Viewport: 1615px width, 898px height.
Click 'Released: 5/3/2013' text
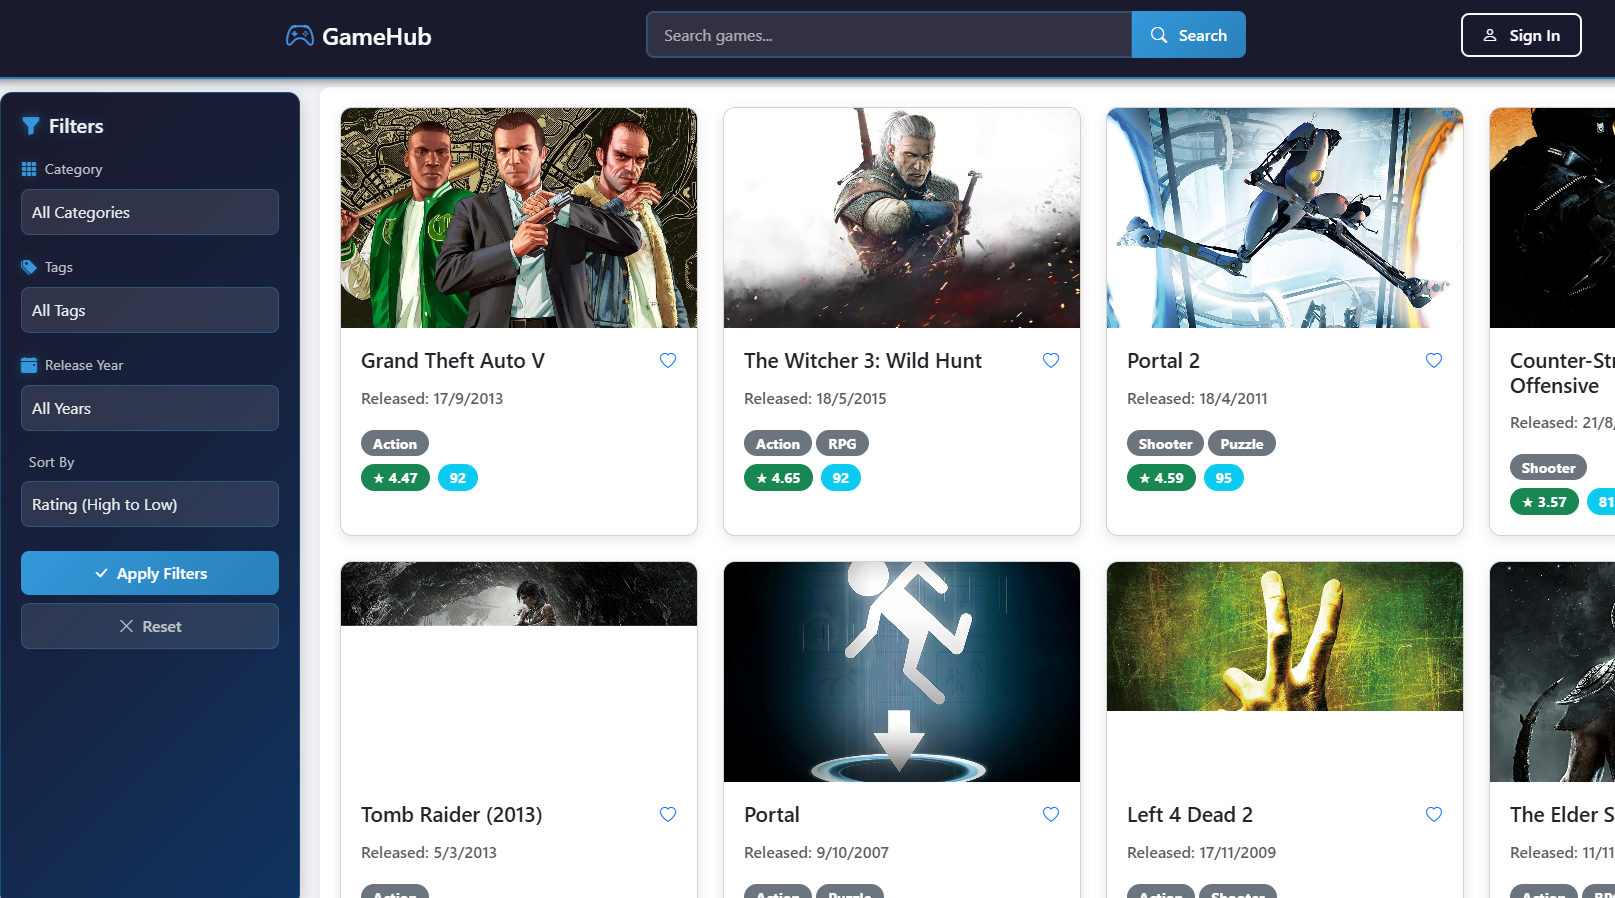coord(429,853)
